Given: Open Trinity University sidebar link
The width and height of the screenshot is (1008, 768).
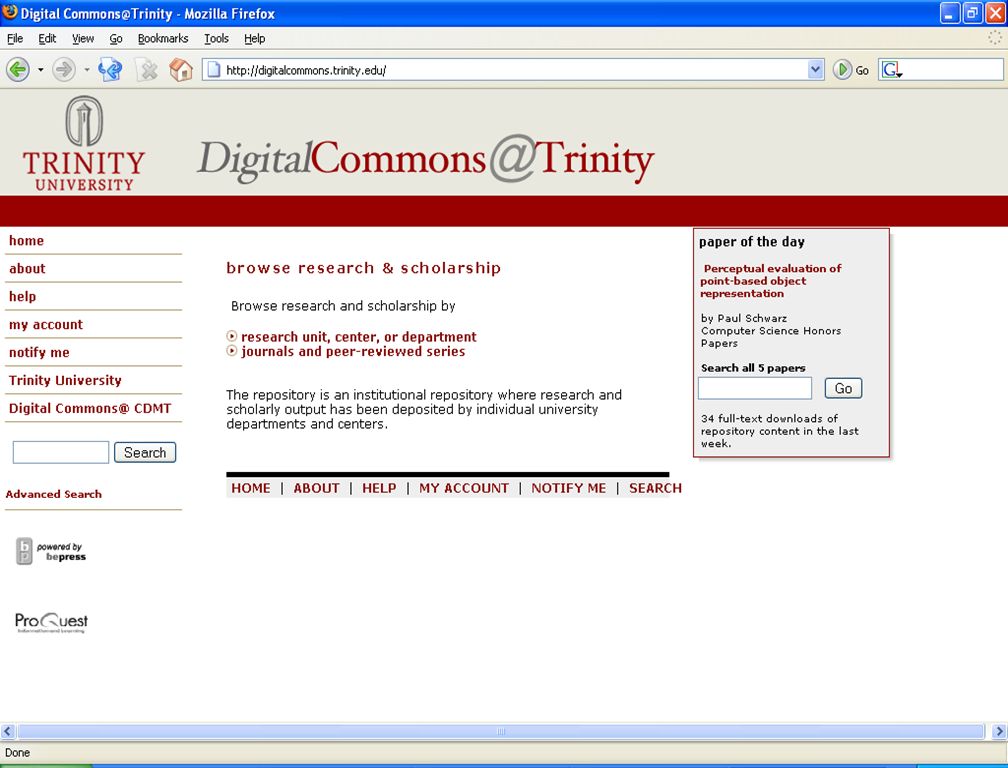Looking at the screenshot, I should (x=65, y=380).
